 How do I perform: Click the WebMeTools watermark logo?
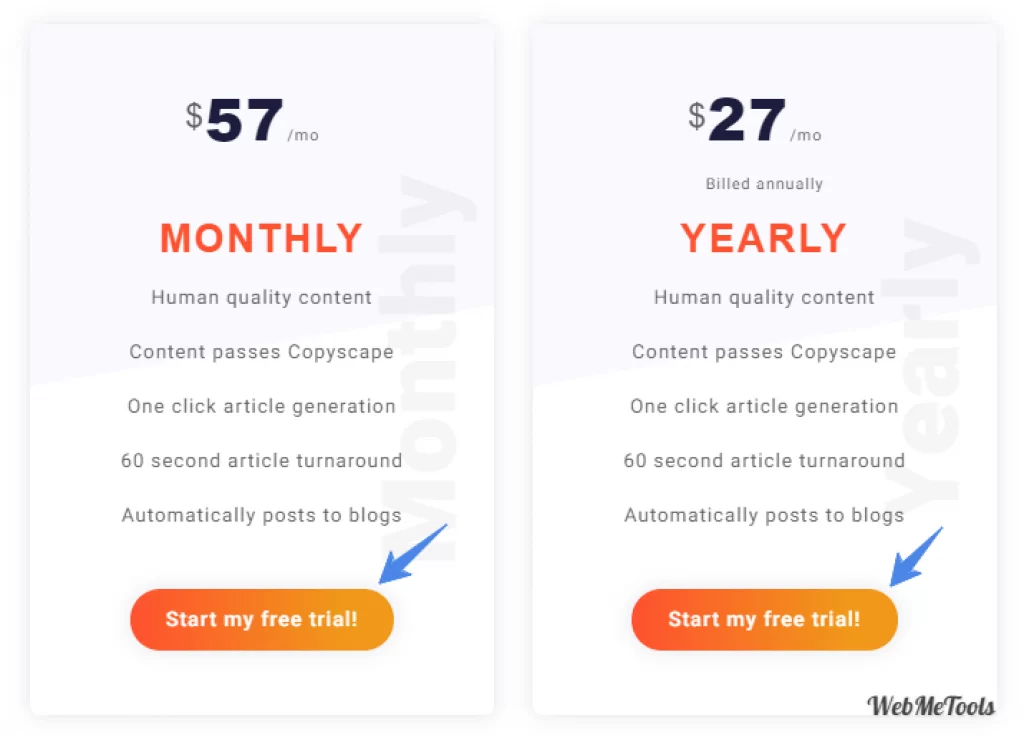930,707
